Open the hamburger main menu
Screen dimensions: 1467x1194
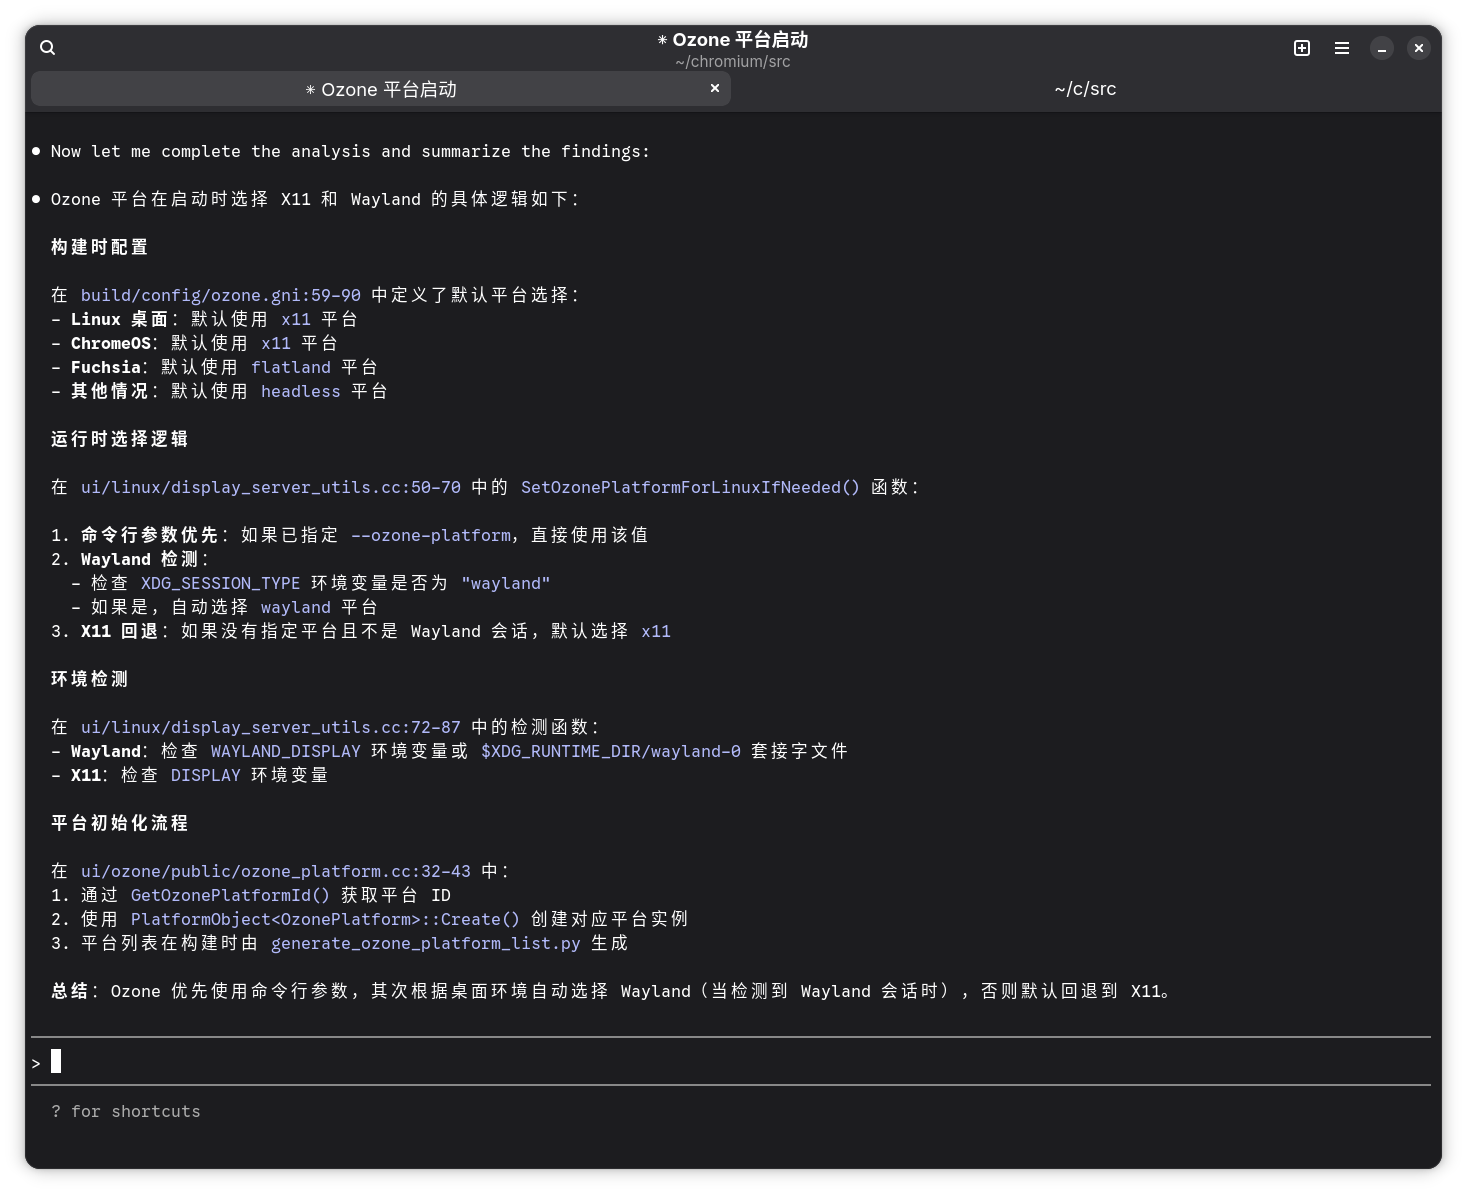coord(1342,47)
